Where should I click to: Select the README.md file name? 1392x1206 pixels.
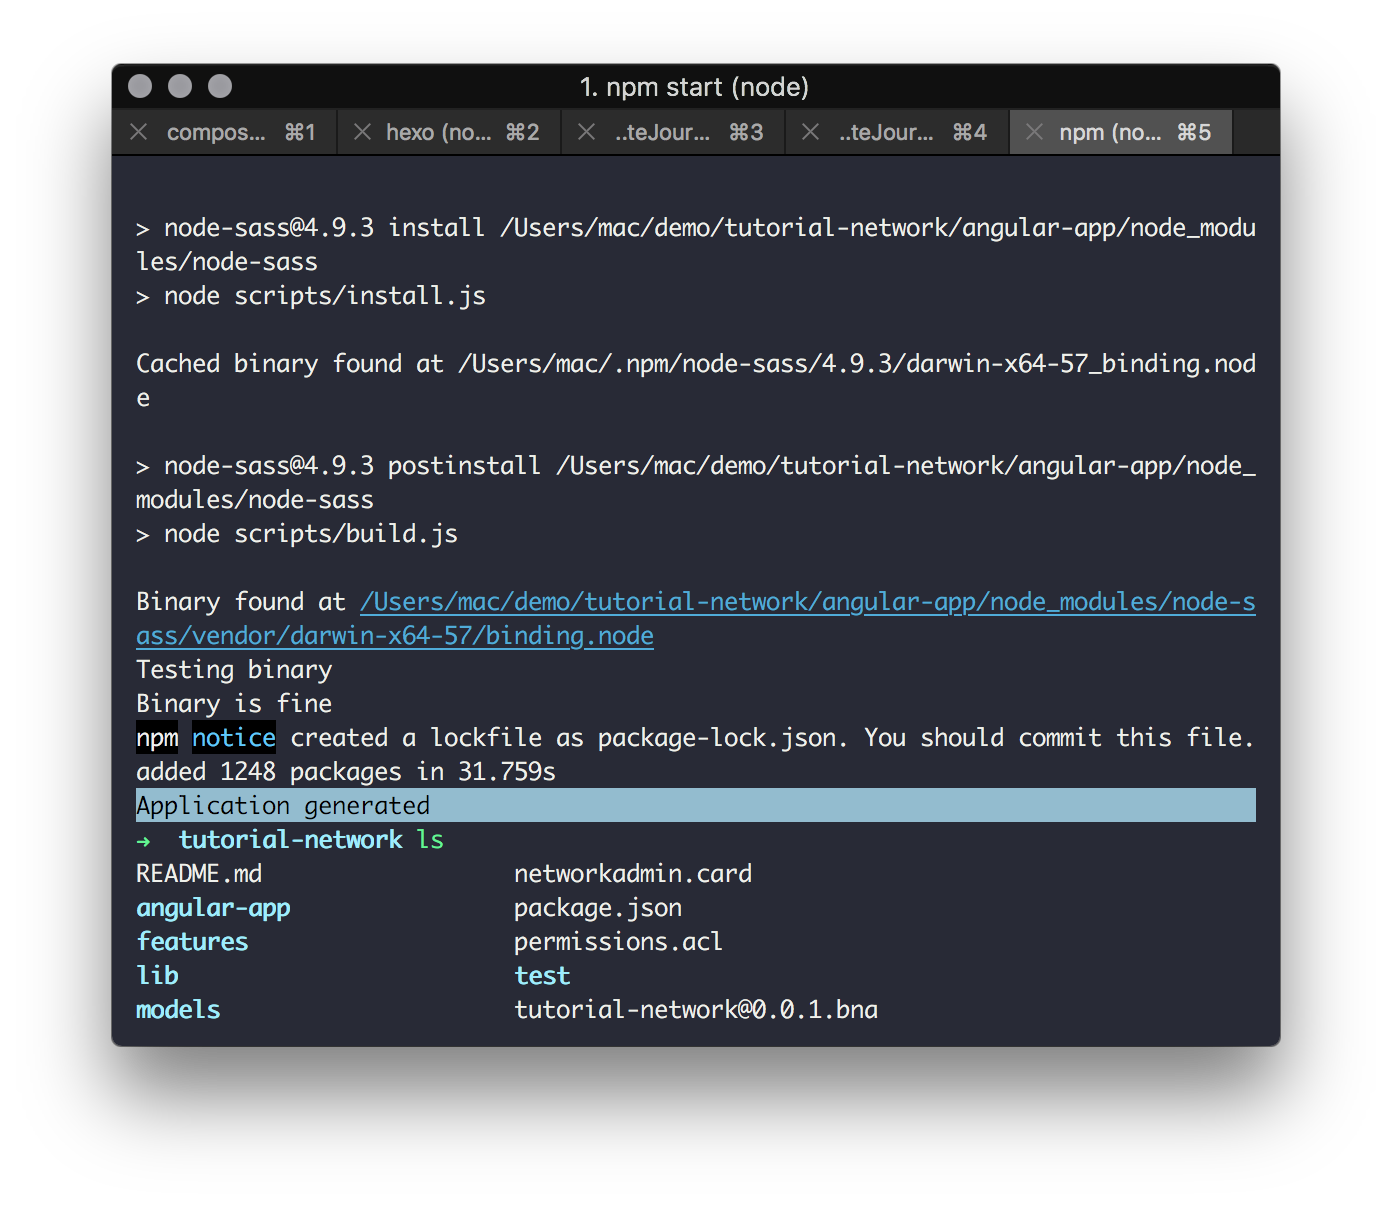(x=199, y=873)
